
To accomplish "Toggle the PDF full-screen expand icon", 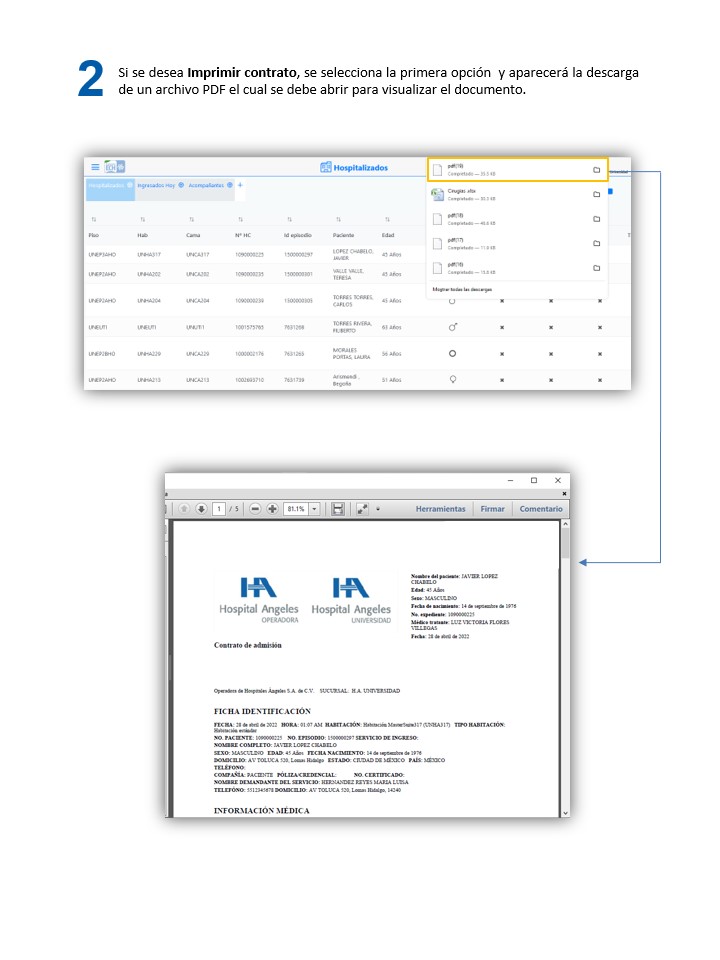I will 362,509.
